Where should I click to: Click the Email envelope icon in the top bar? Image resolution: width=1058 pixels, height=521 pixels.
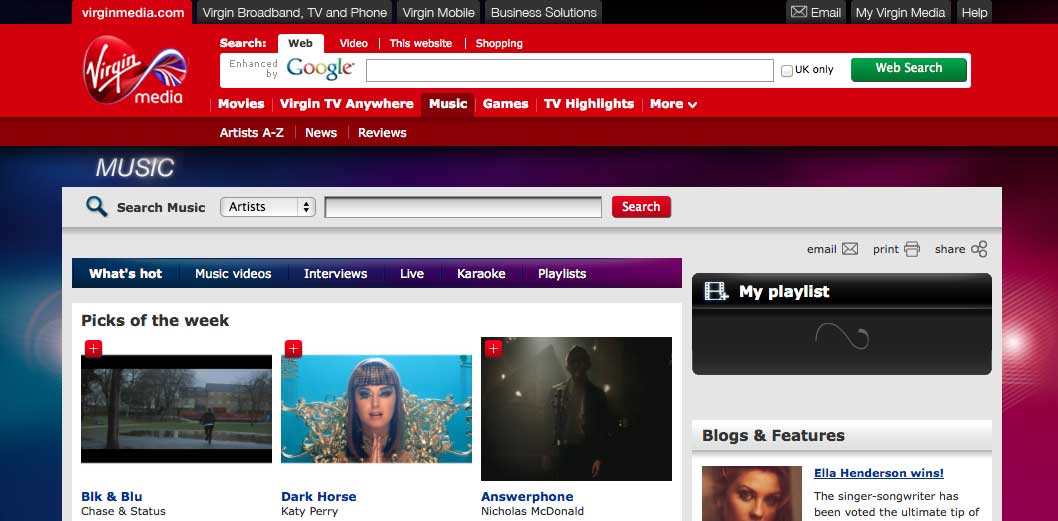pyautogui.click(x=799, y=12)
